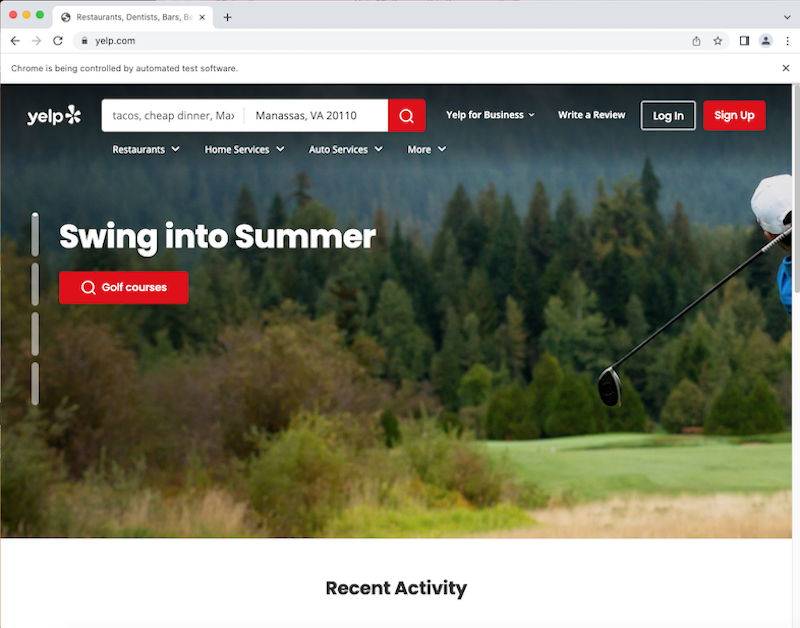
Task: Go back to previous page
Action: point(15,41)
